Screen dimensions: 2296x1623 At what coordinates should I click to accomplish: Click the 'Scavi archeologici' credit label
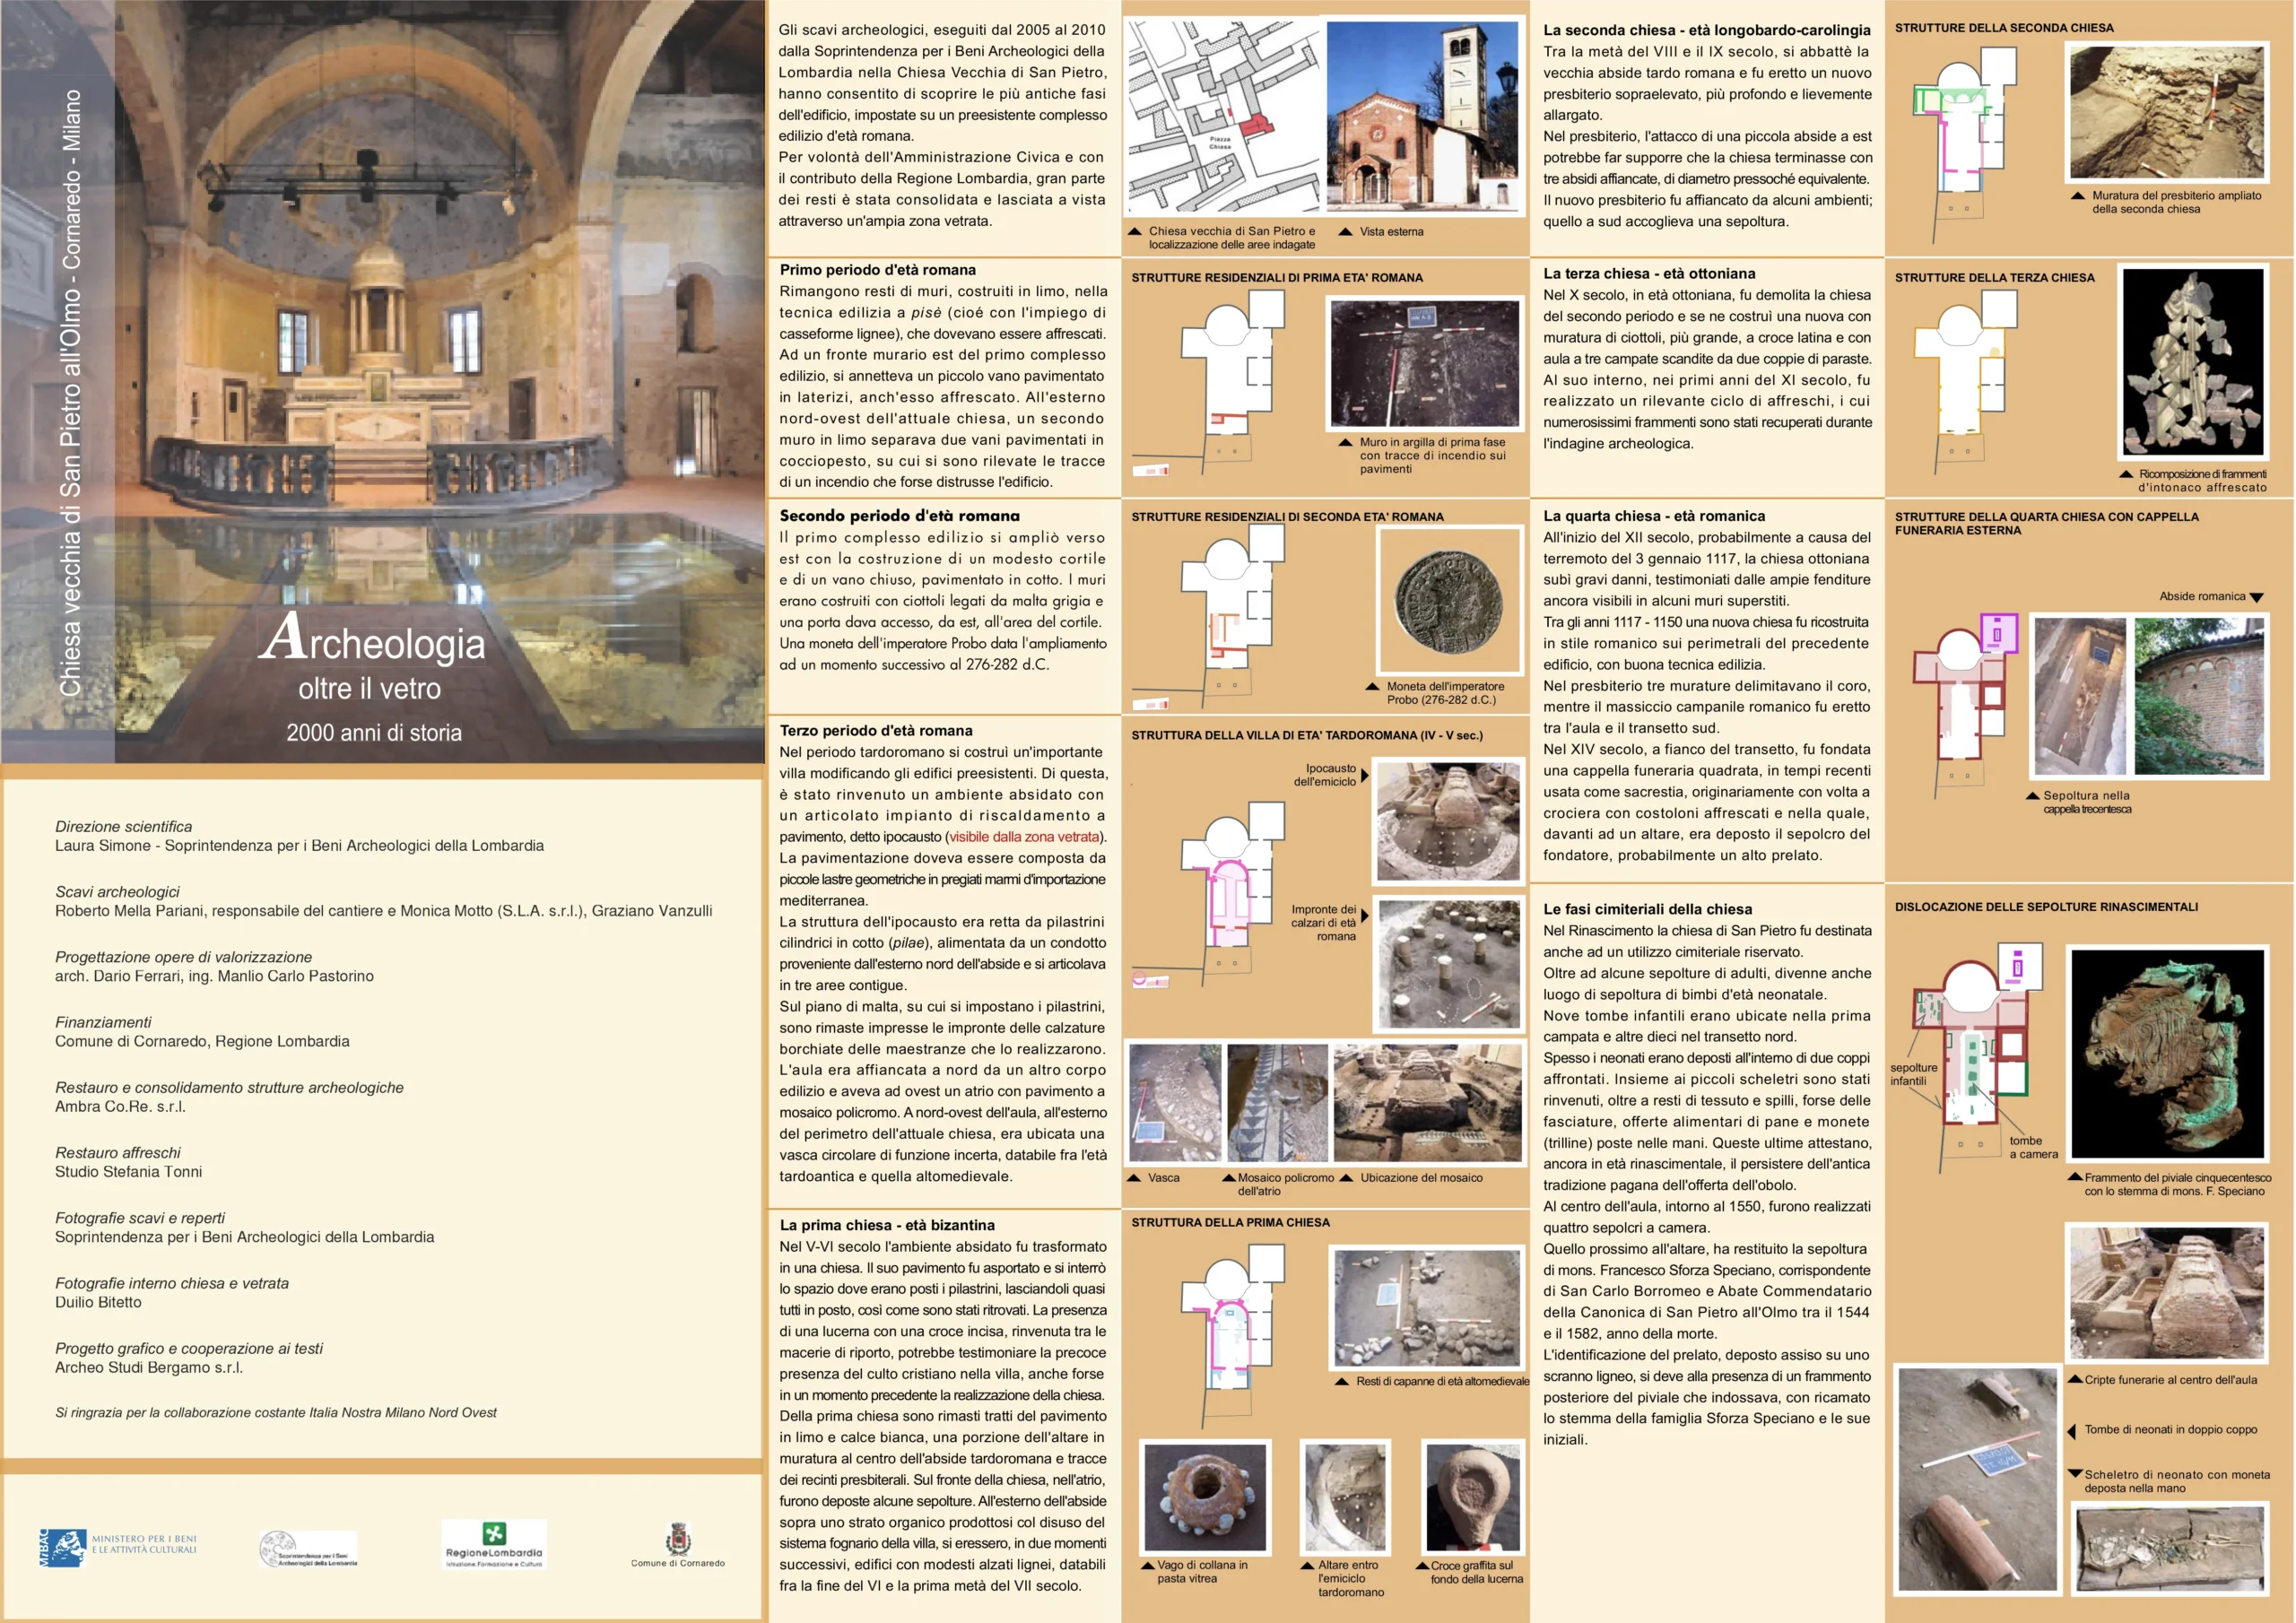tap(118, 892)
